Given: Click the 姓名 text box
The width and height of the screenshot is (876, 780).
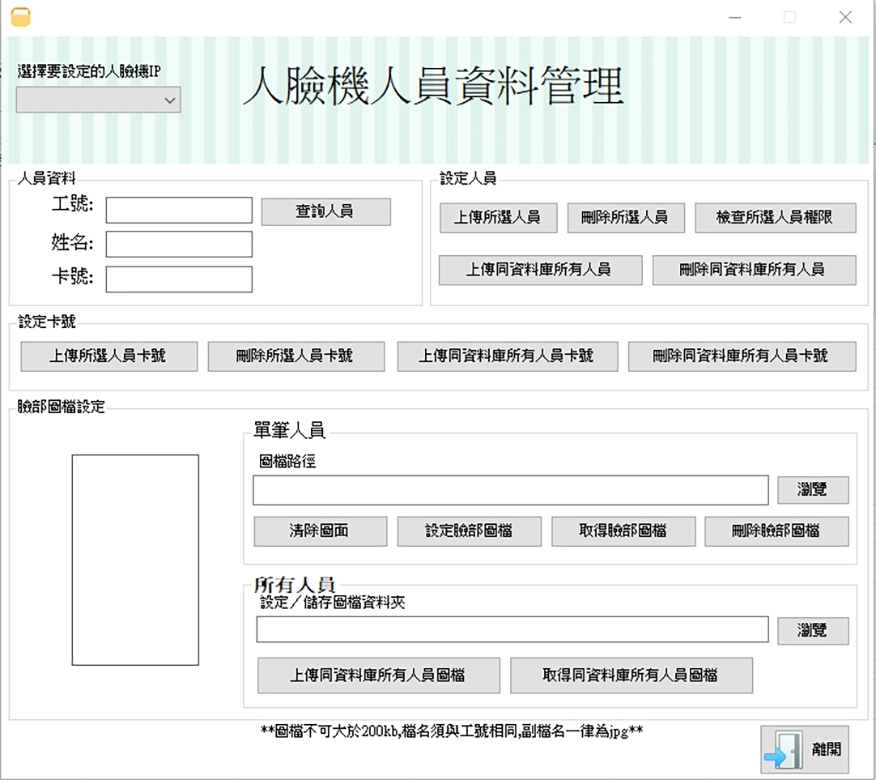Looking at the screenshot, I should click(x=178, y=243).
